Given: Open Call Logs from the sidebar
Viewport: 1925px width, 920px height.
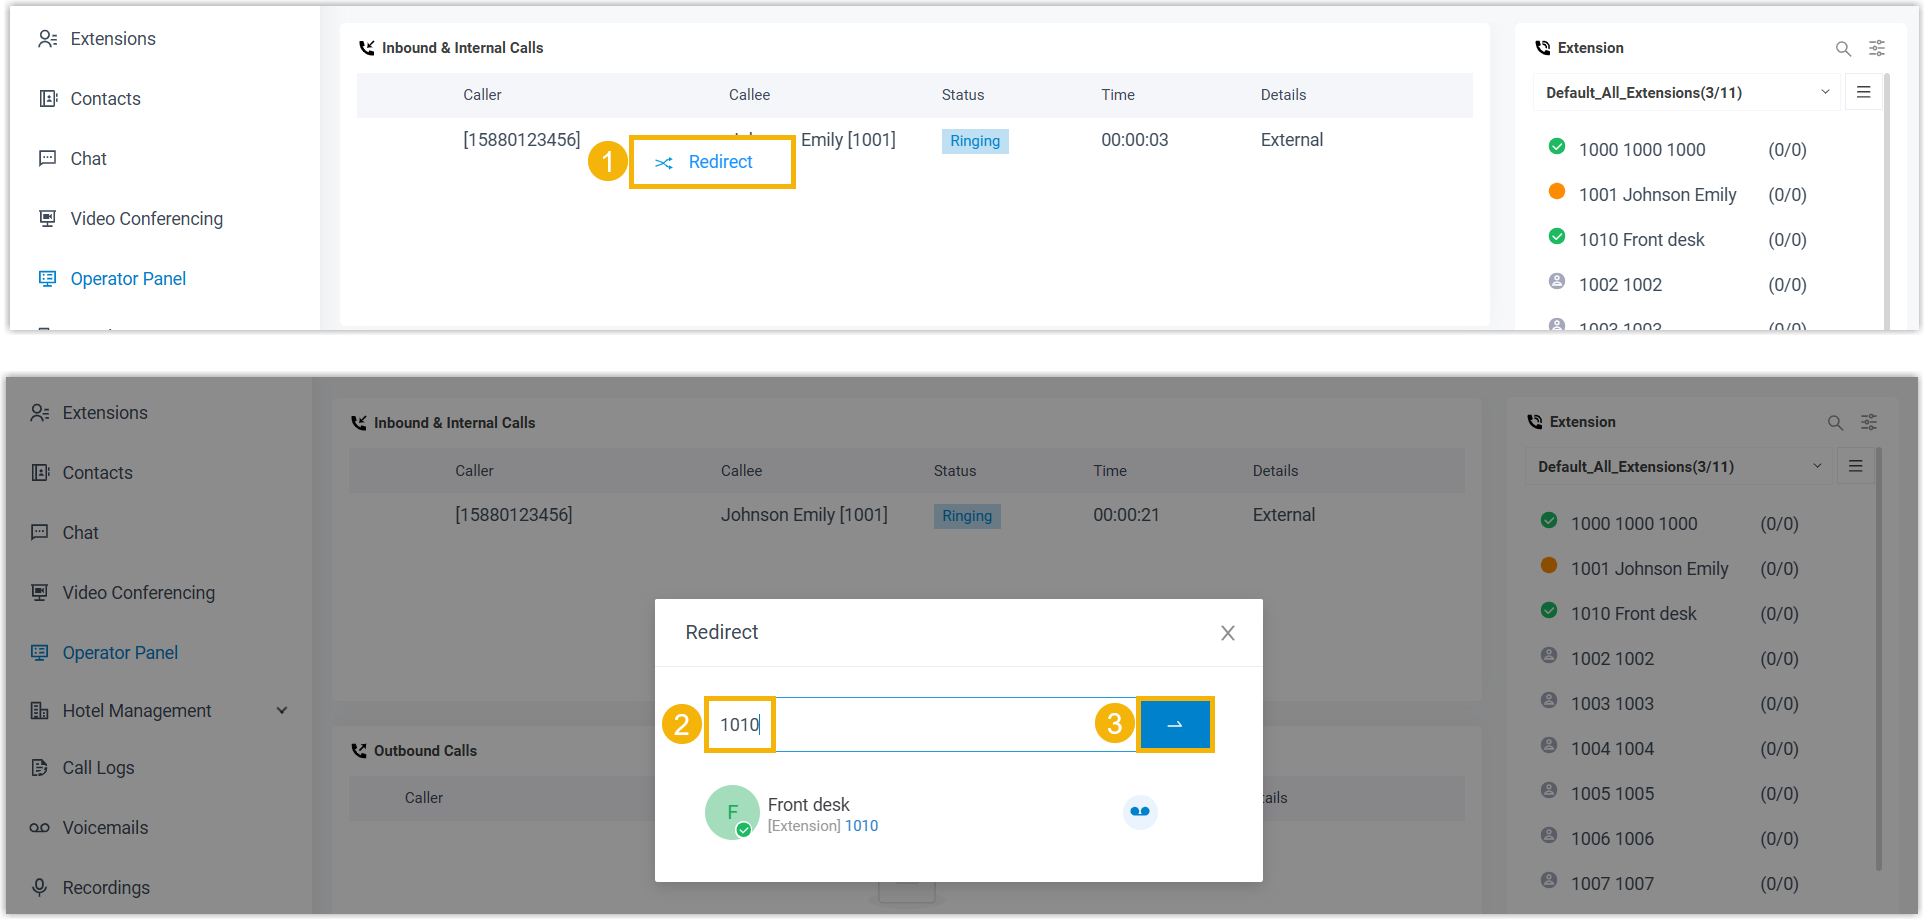Looking at the screenshot, I should (98, 768).
